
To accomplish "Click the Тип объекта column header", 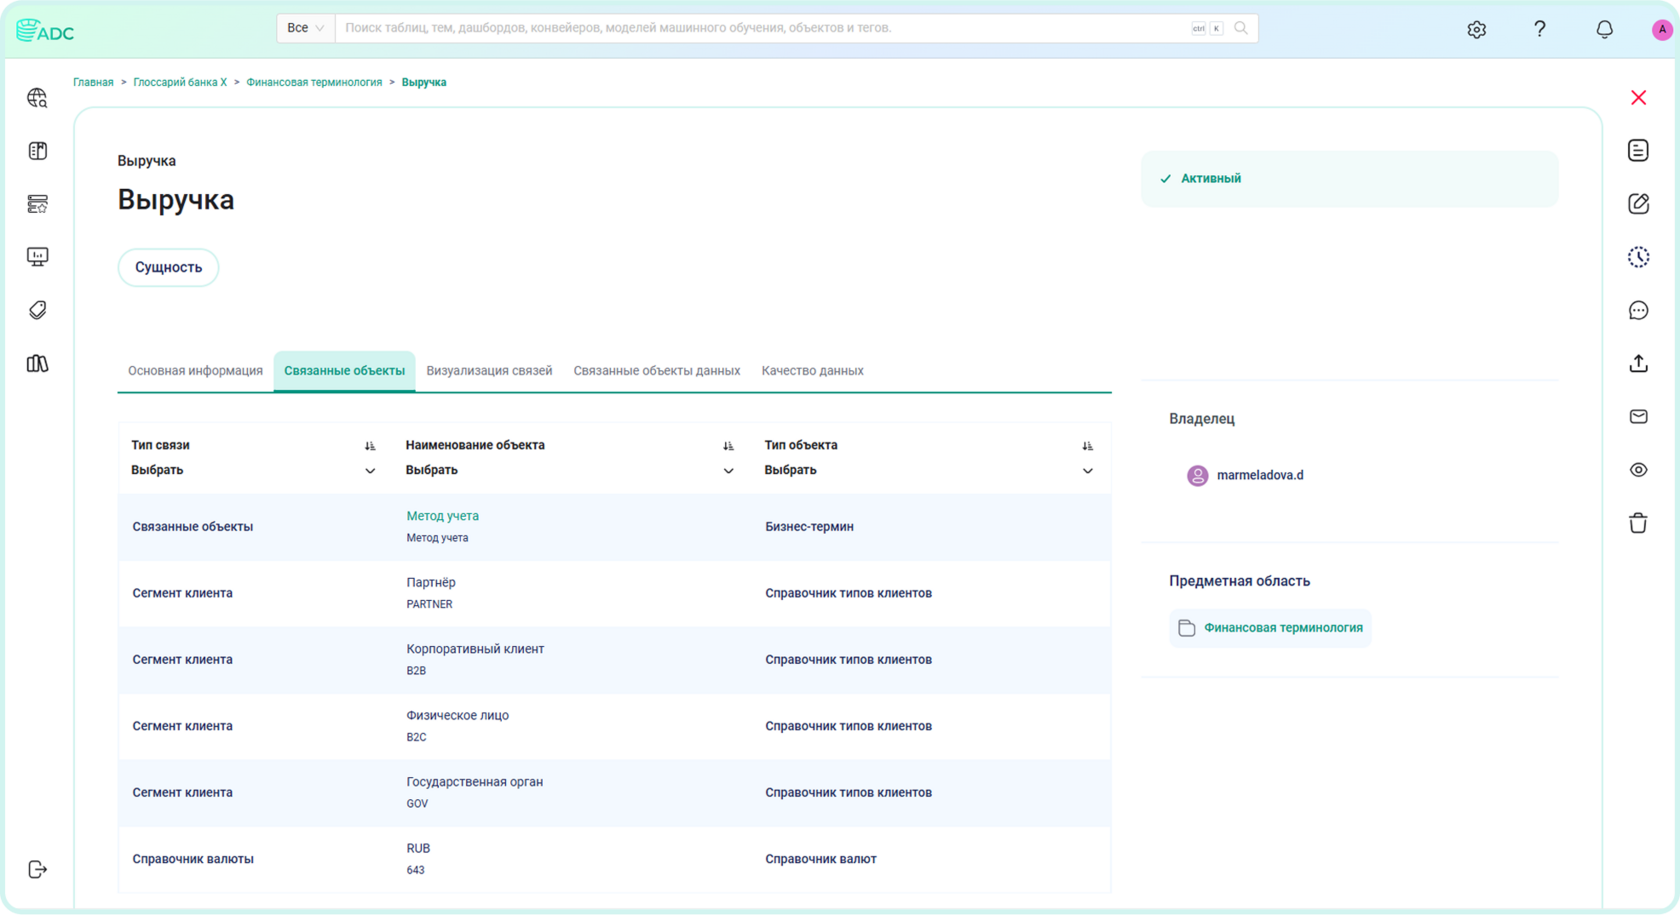I will coord(801,446).
